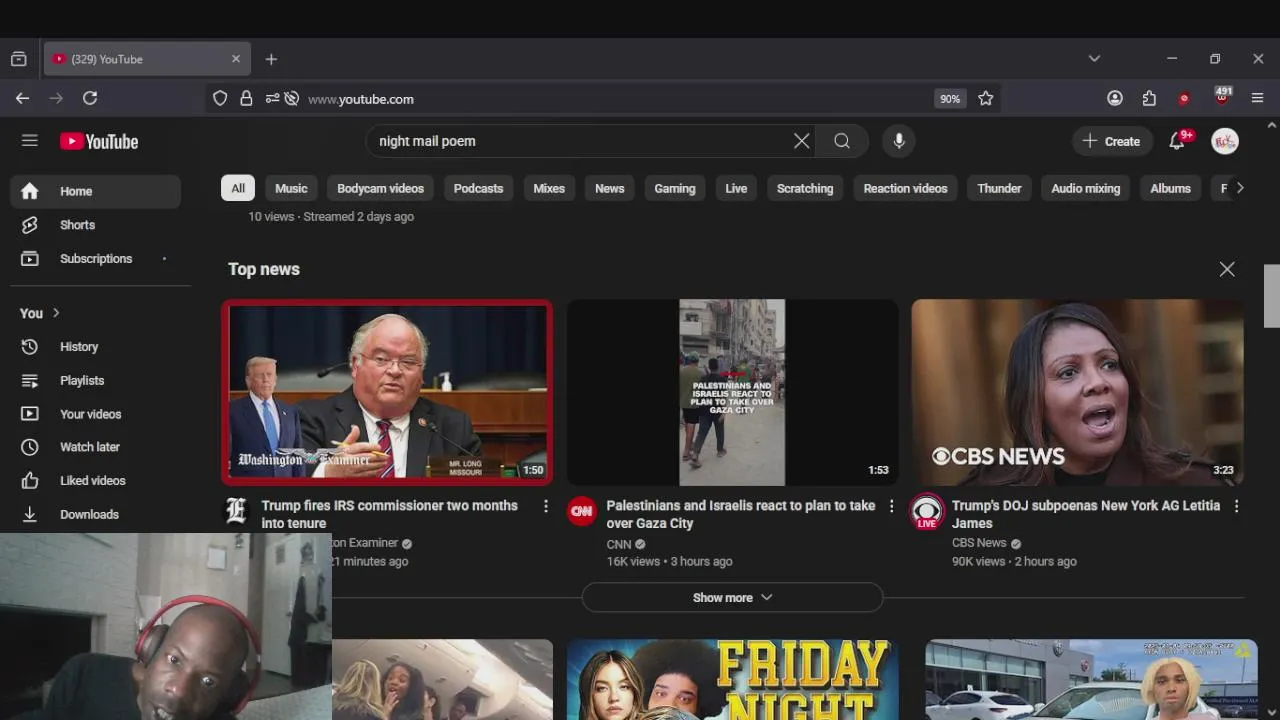The image size is (1280, 720).
Task: Open Your videos in sidebar
Action: tap(95, 414)
